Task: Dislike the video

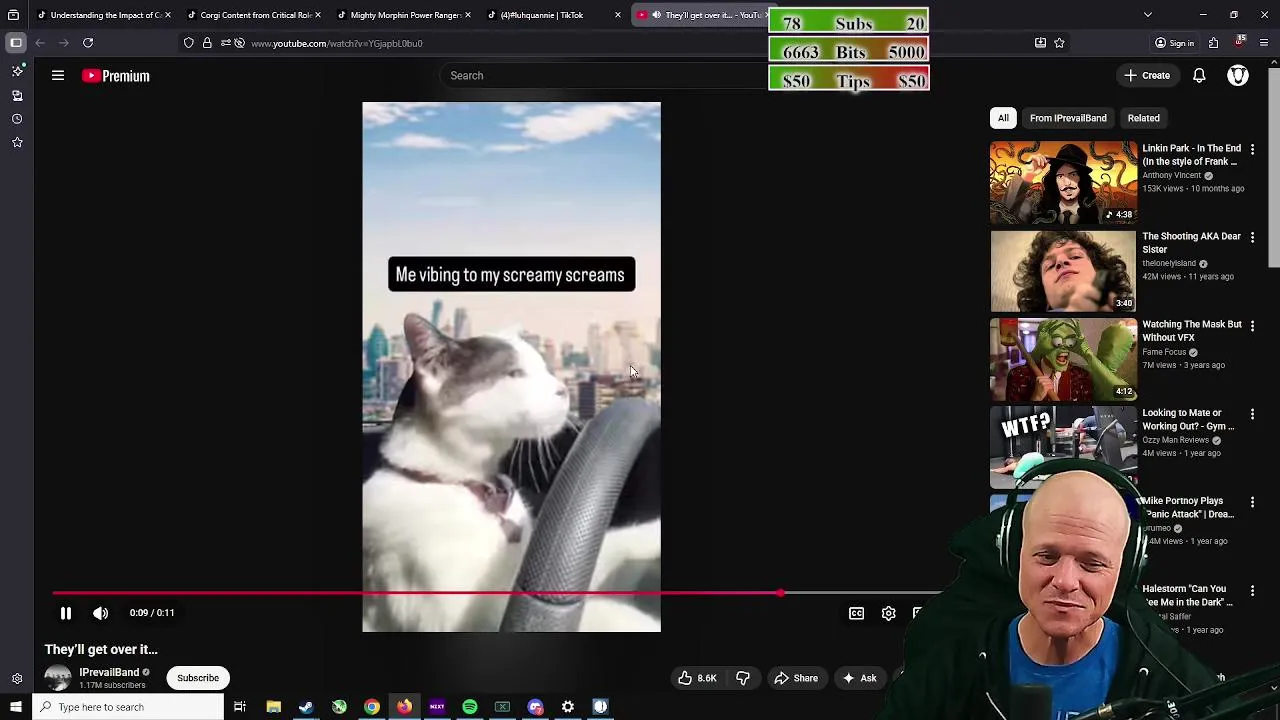Action: (x=743, y=678)
